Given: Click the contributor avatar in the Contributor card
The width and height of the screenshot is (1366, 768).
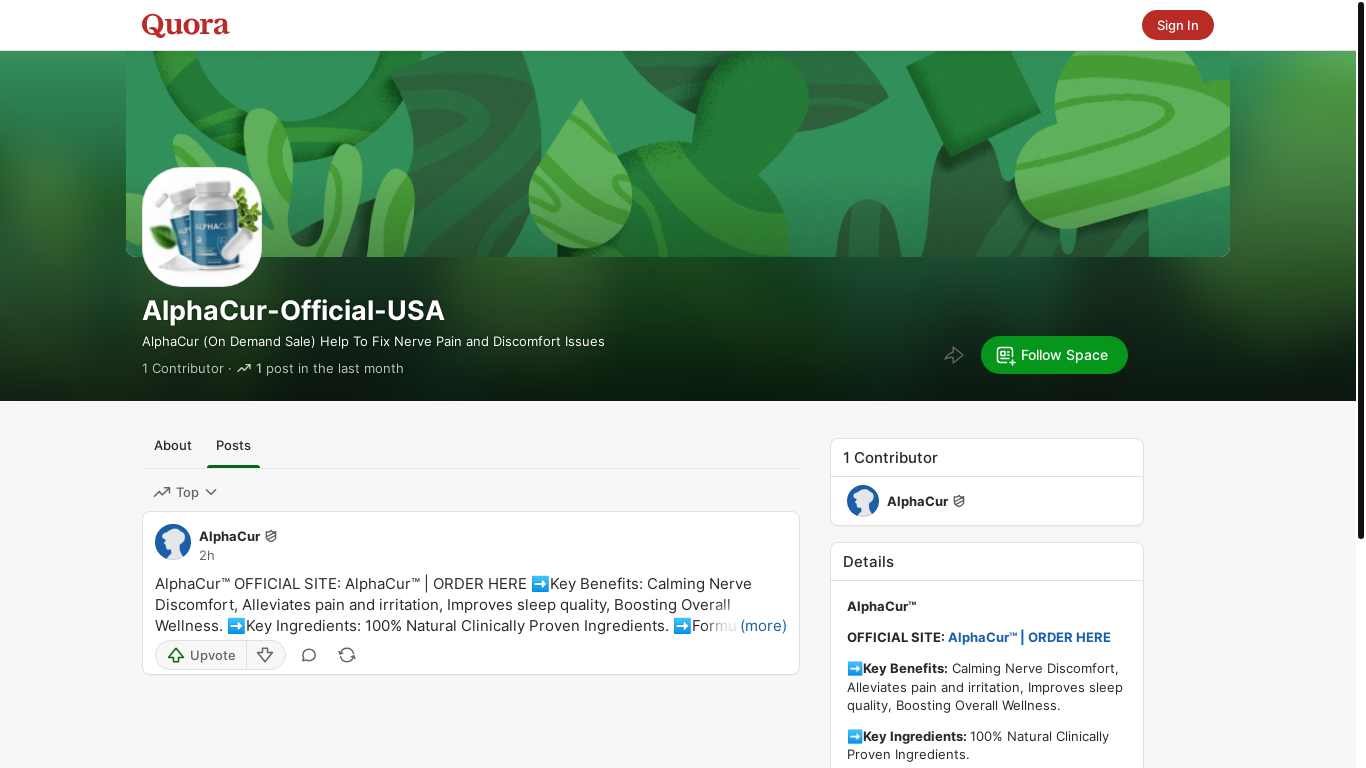Looking at the screenshot, I should pos(863,501).
